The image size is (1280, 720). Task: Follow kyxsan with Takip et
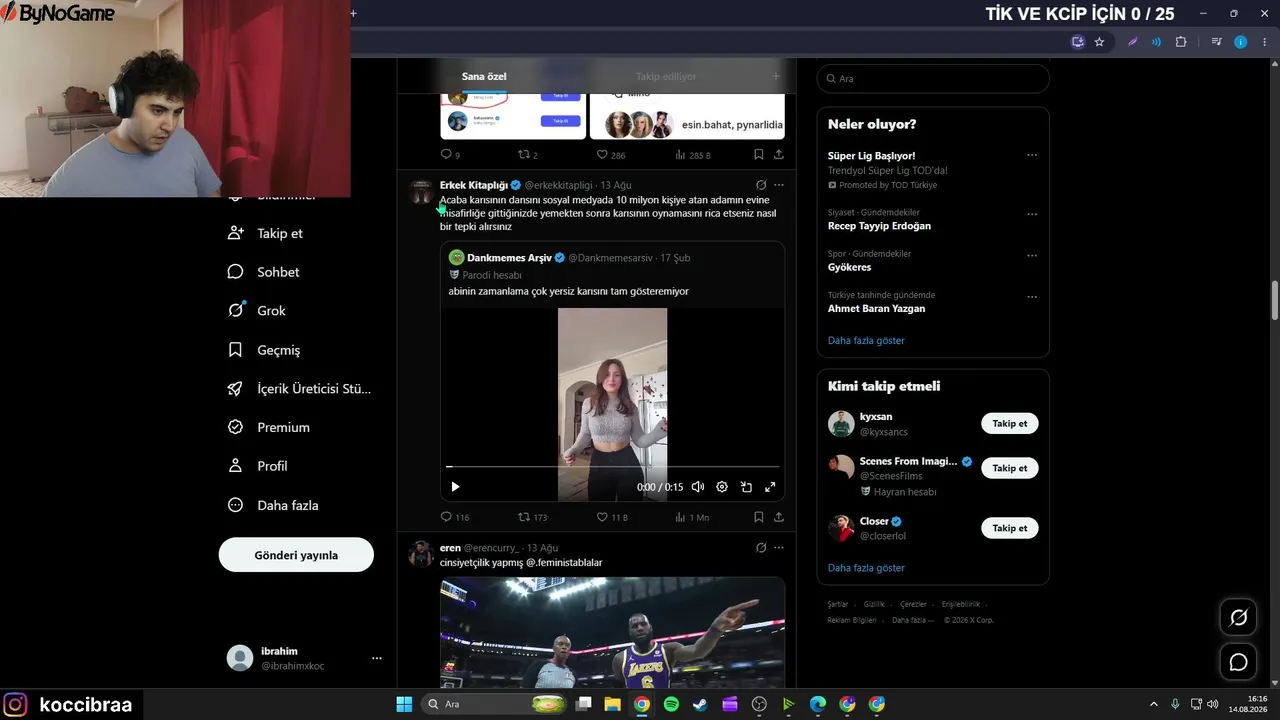1010,423
